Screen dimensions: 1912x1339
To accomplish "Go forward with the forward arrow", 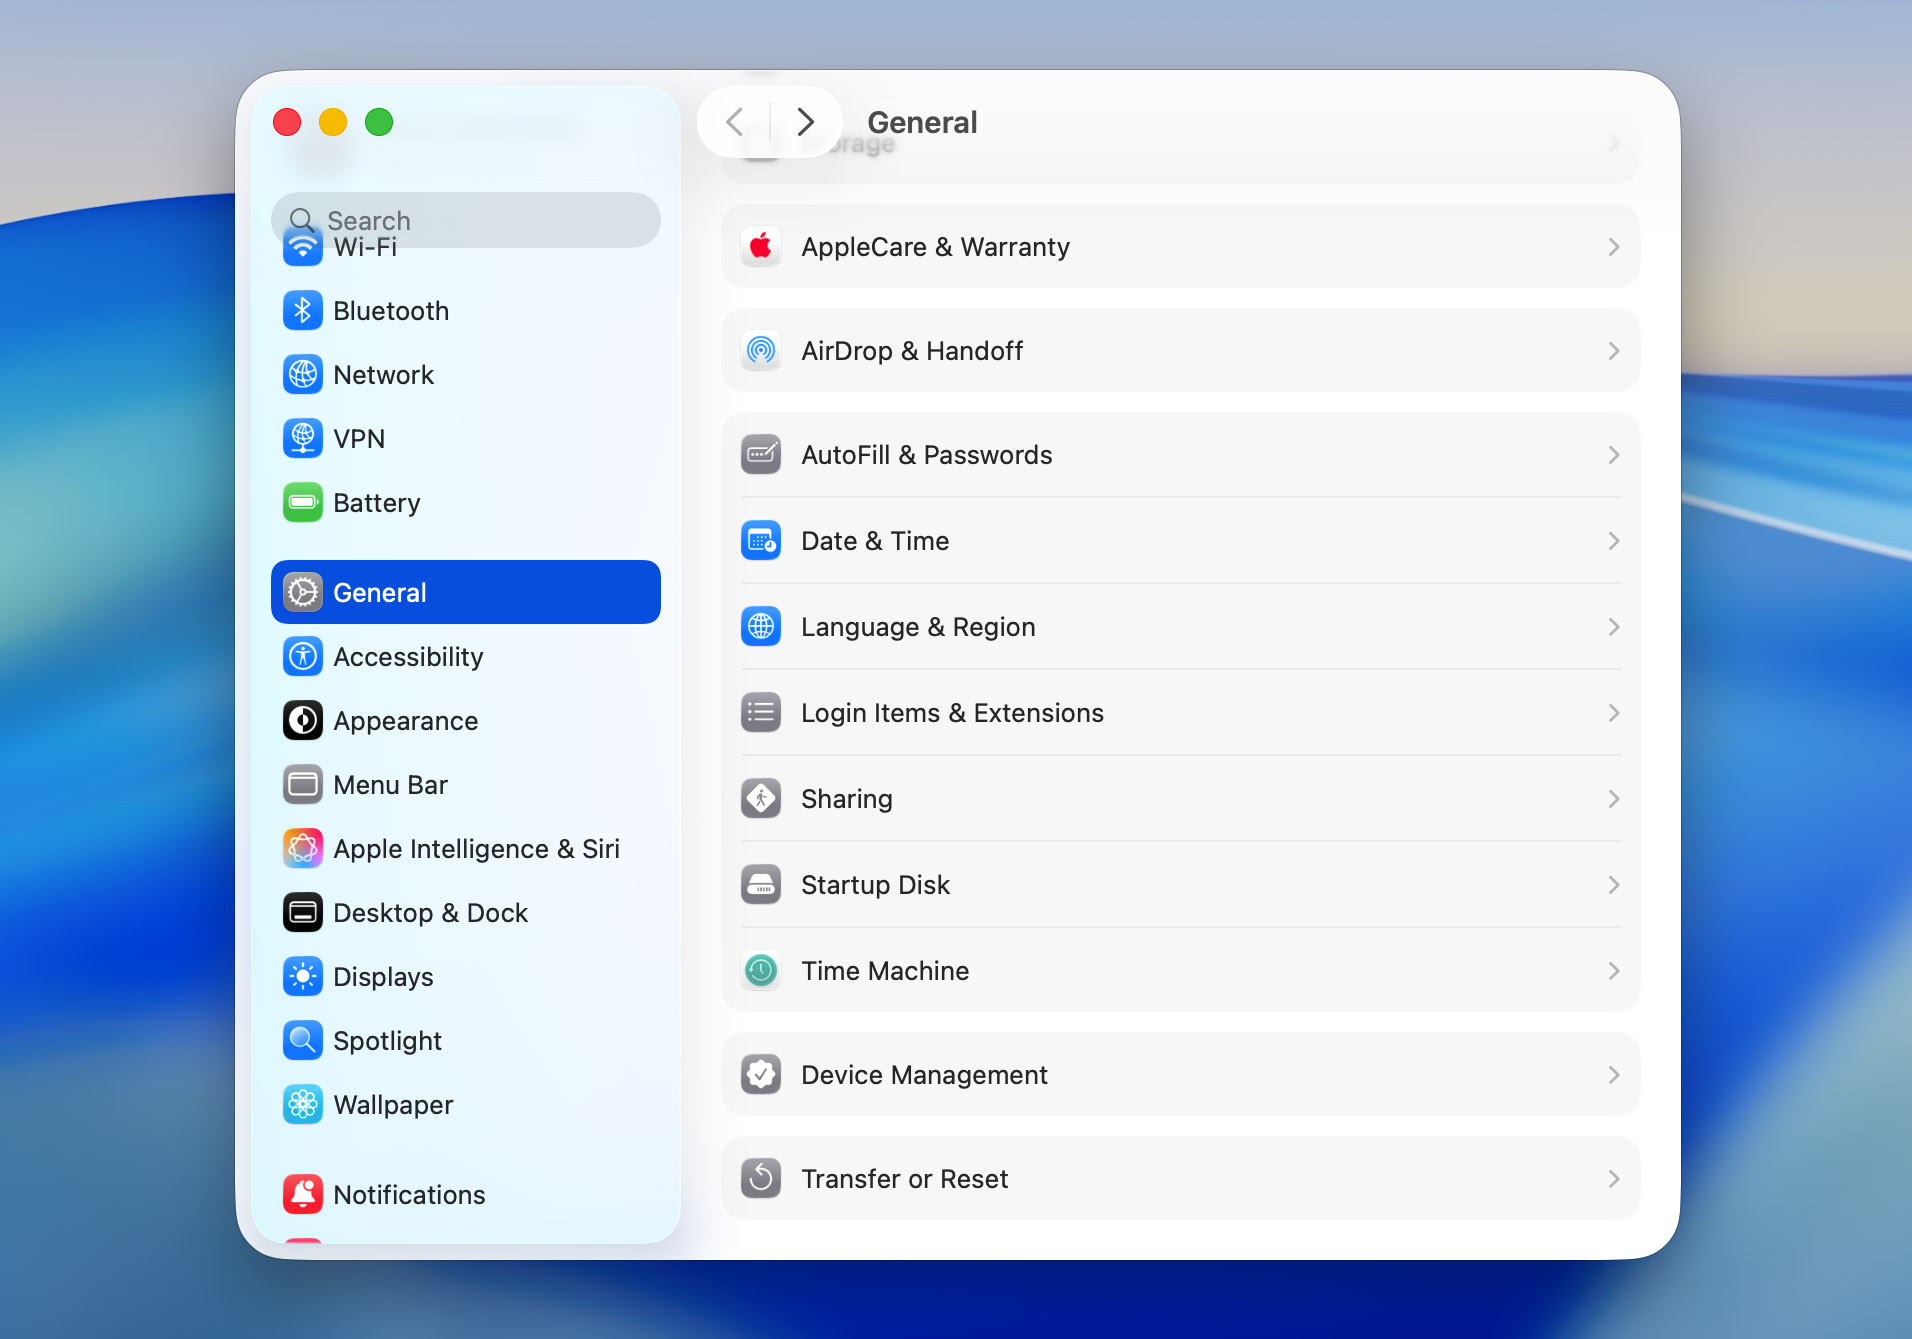I will click(x=805, y=122).
